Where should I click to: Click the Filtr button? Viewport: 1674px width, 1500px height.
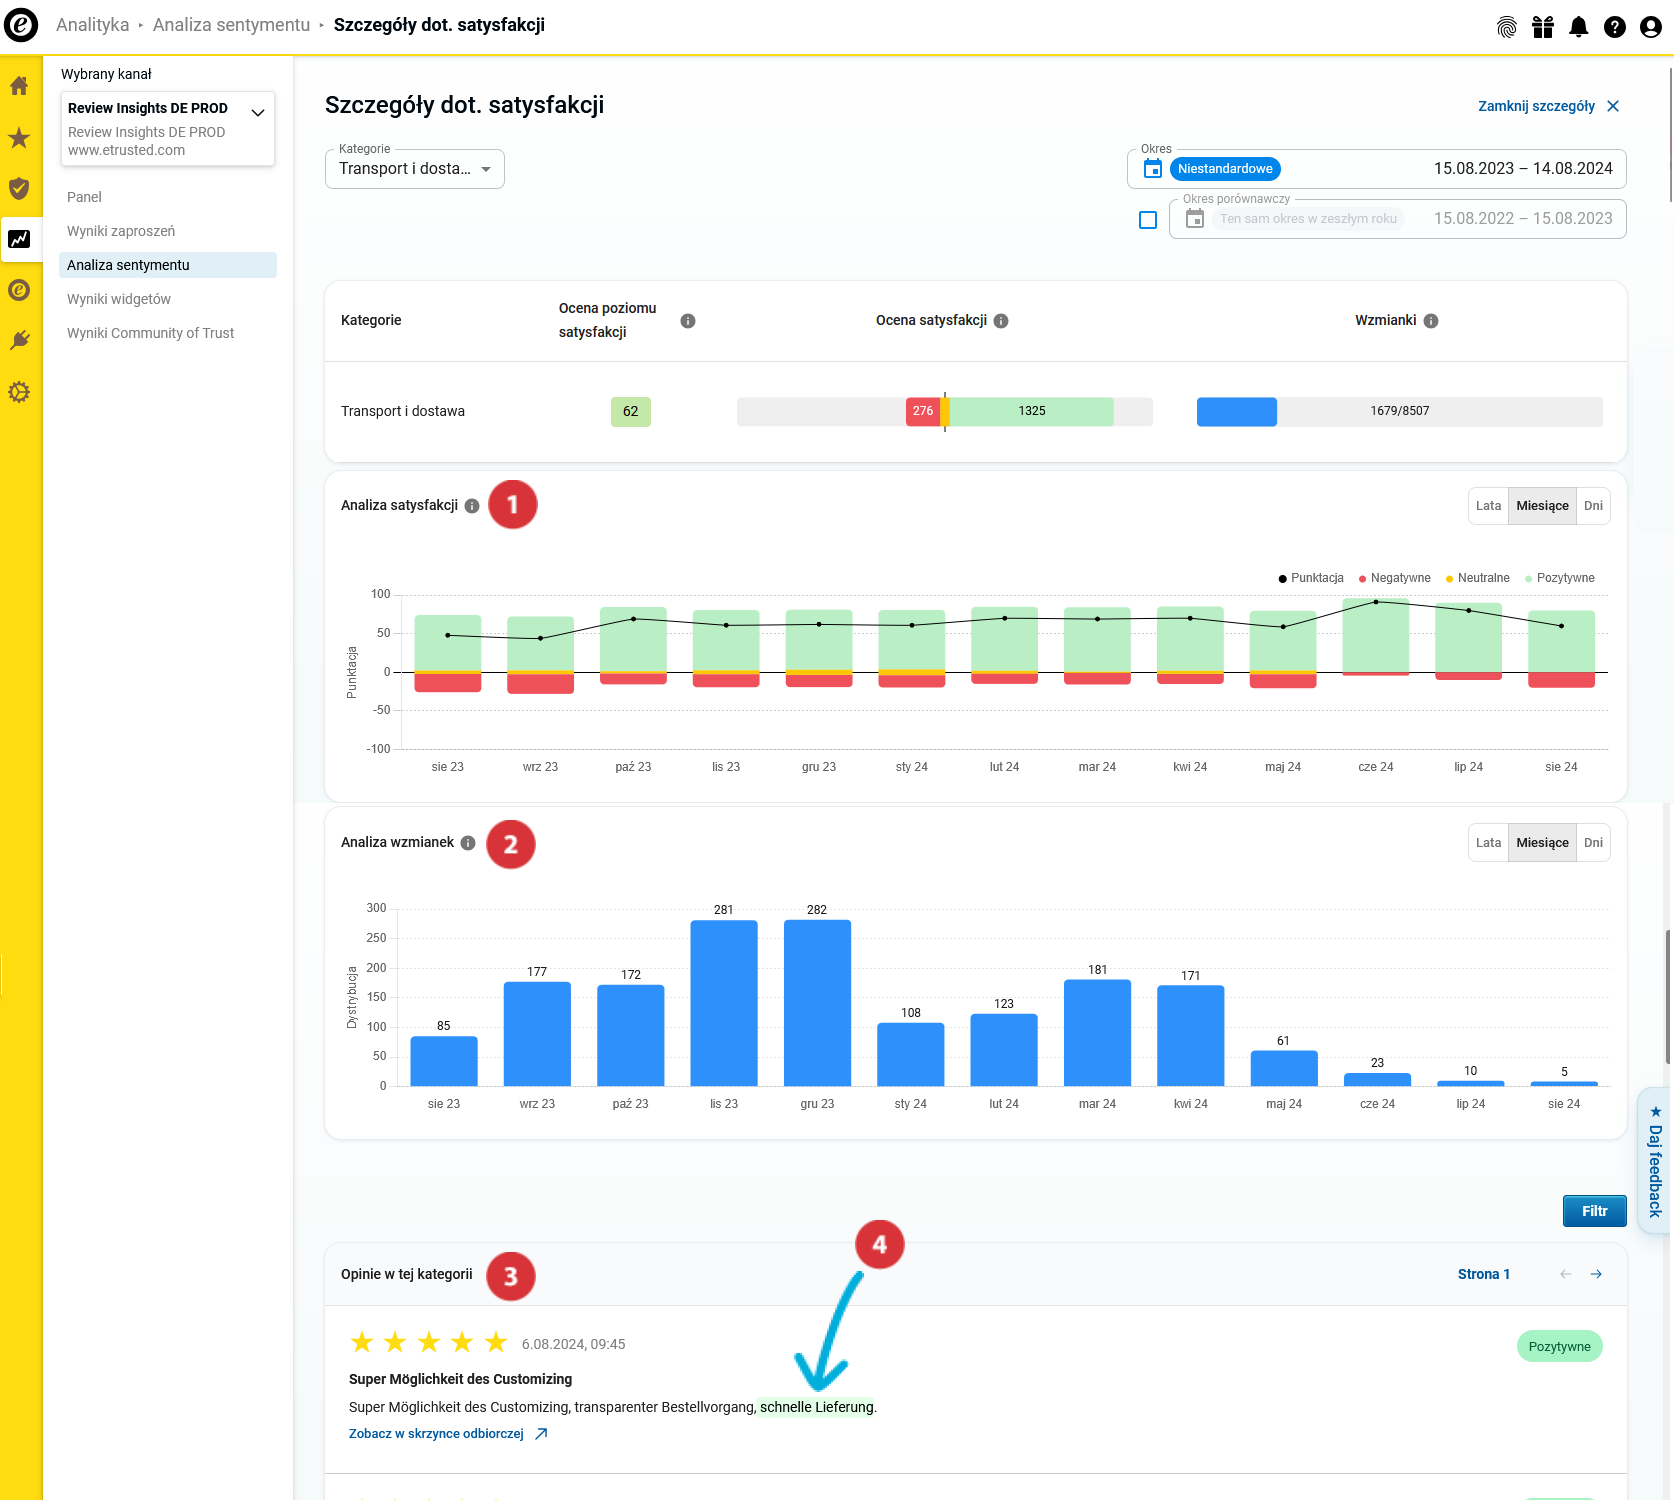1594,1211
